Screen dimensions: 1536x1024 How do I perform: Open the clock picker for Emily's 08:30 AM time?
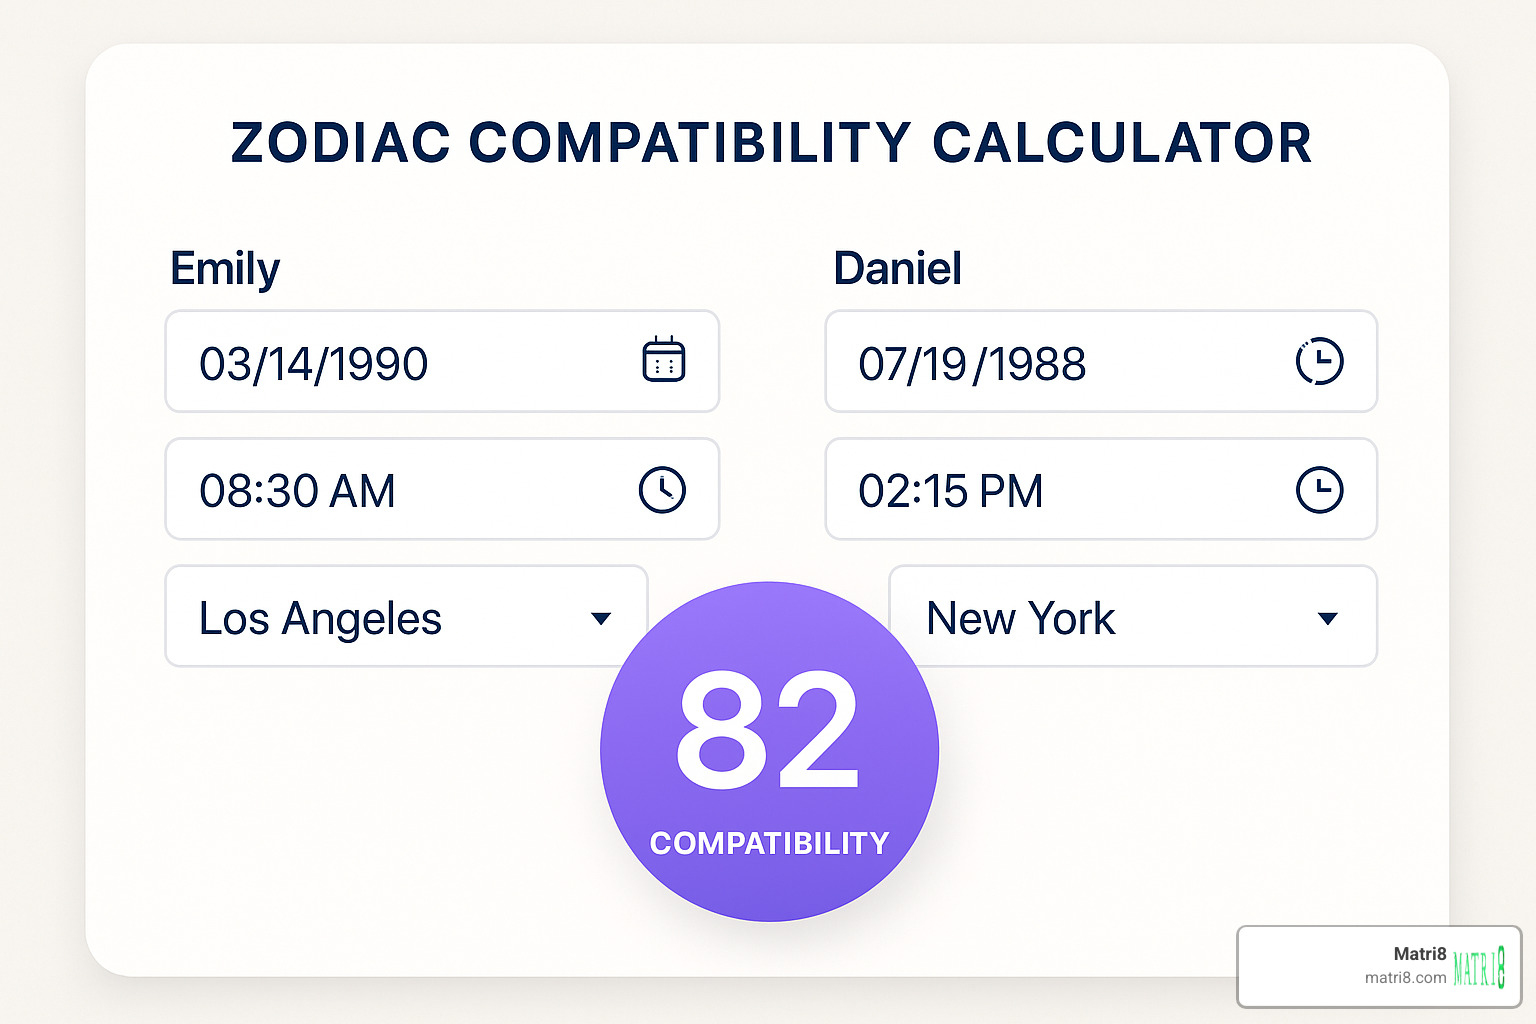(661, 490)
